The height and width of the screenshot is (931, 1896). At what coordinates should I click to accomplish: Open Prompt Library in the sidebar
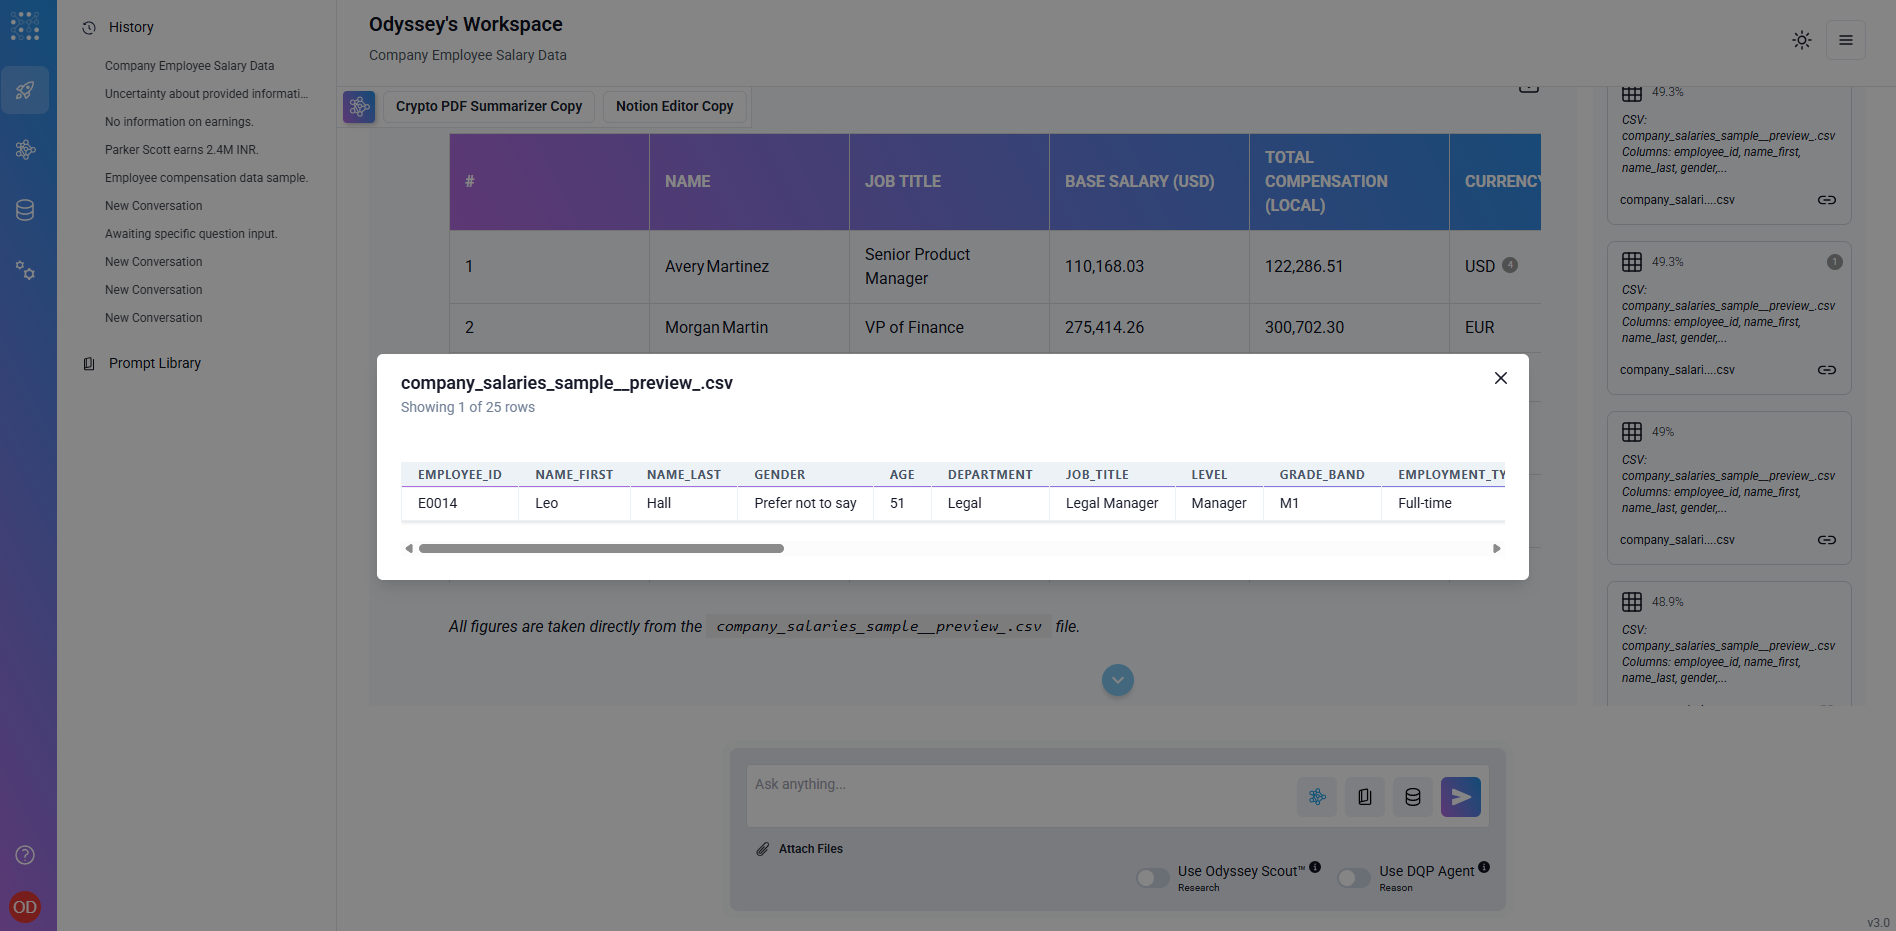click(x=154, y=363)
